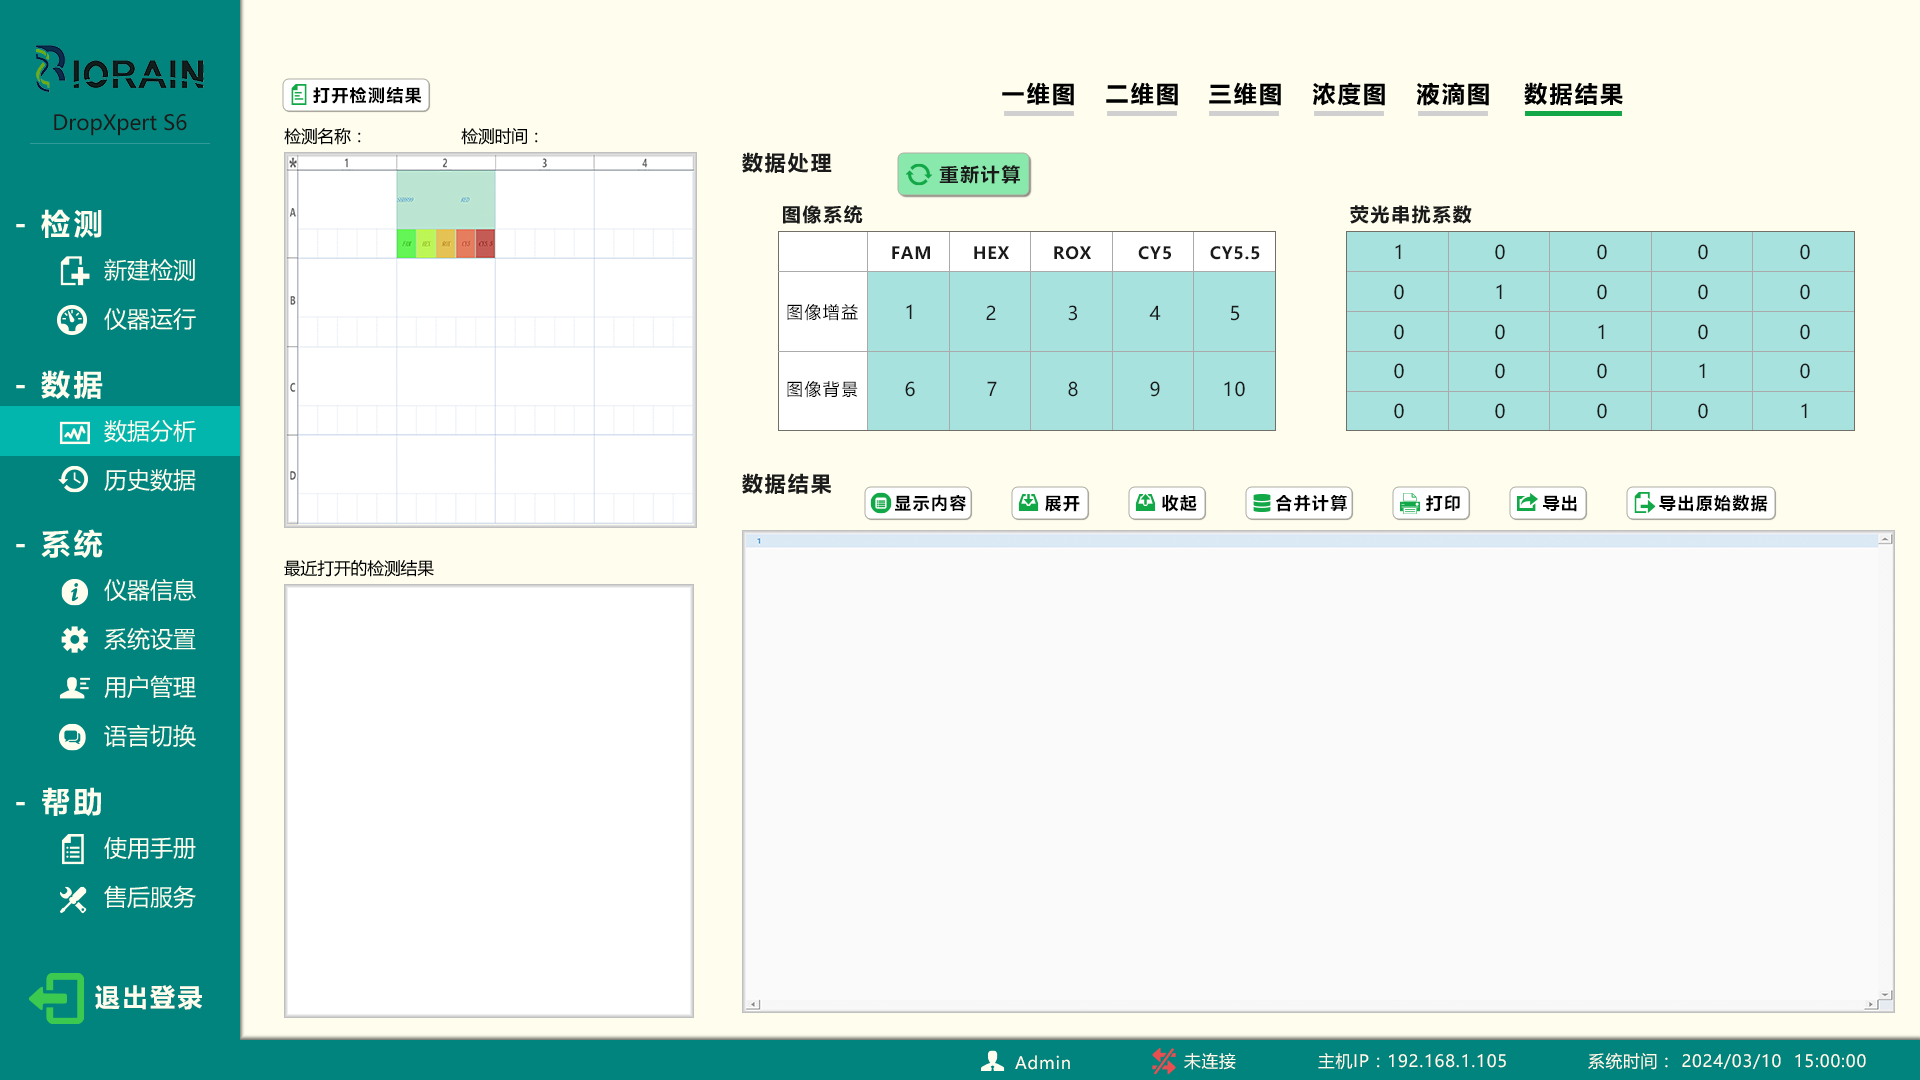
Task: Switch to the 液滴图 tab
Action: (1452, 95)
